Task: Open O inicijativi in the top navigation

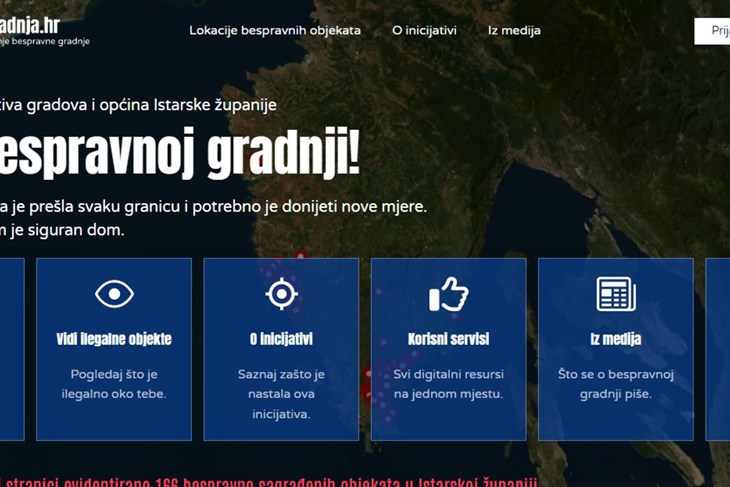Action: (x=424, y=31)
